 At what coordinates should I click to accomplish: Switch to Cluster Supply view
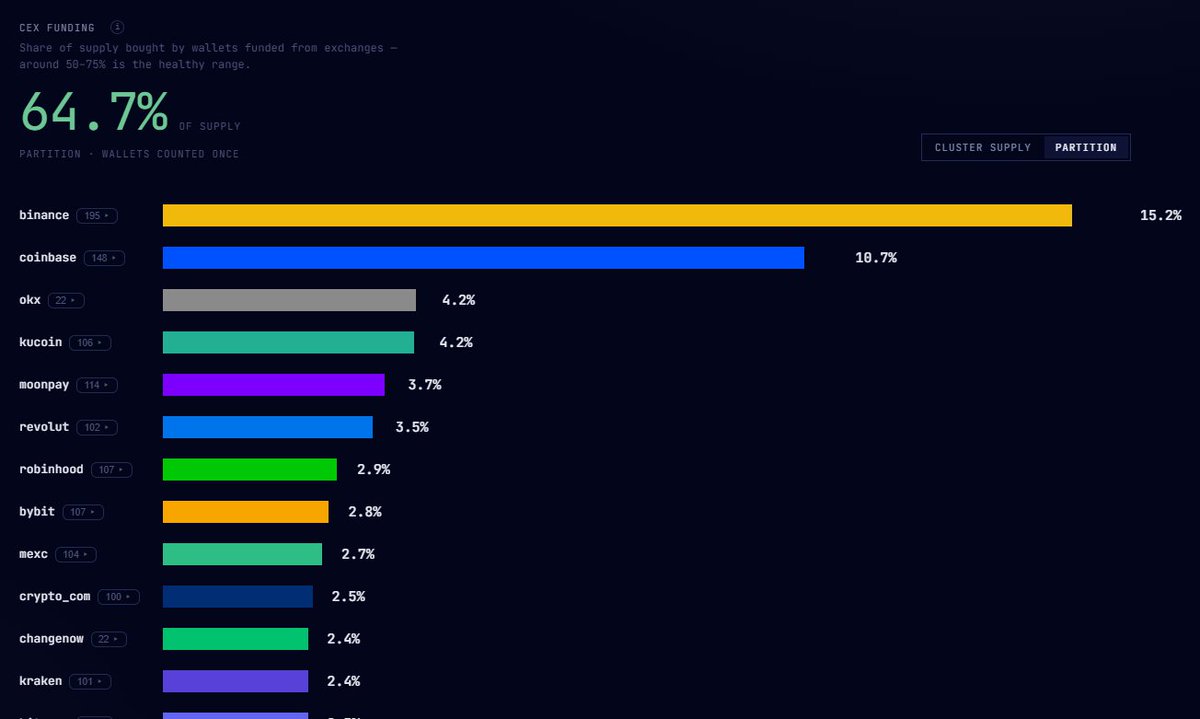pos(982,147)
